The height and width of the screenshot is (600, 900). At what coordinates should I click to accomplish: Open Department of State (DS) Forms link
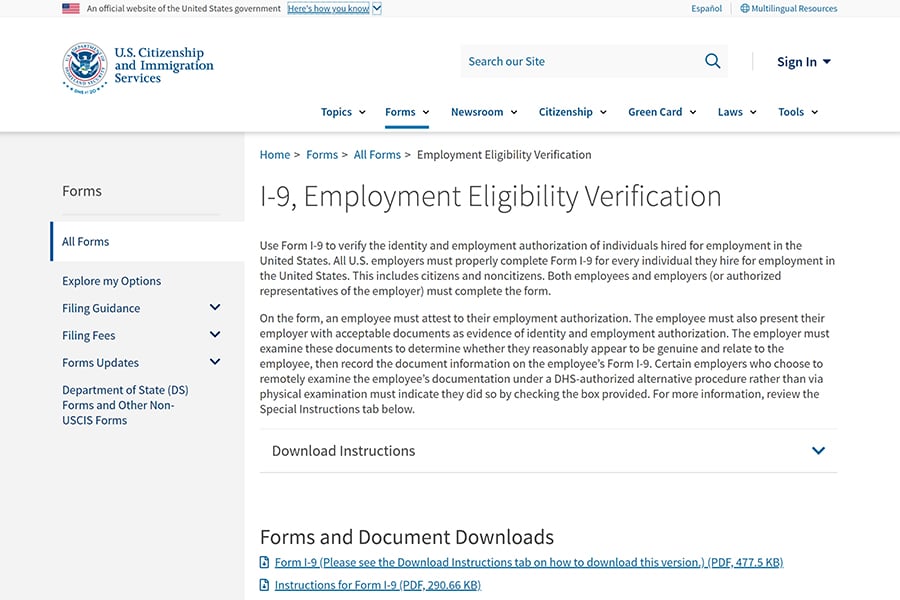coord(125,405)
